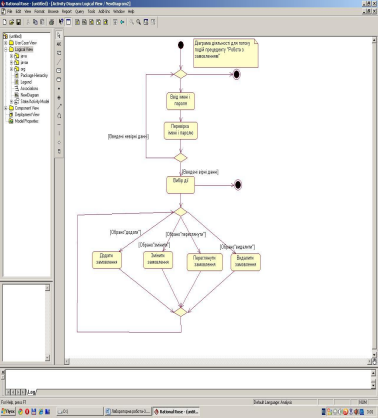This screenshot has width=378, height=418.
Task: Open the Tools menu
Action: tap(91, 11)
